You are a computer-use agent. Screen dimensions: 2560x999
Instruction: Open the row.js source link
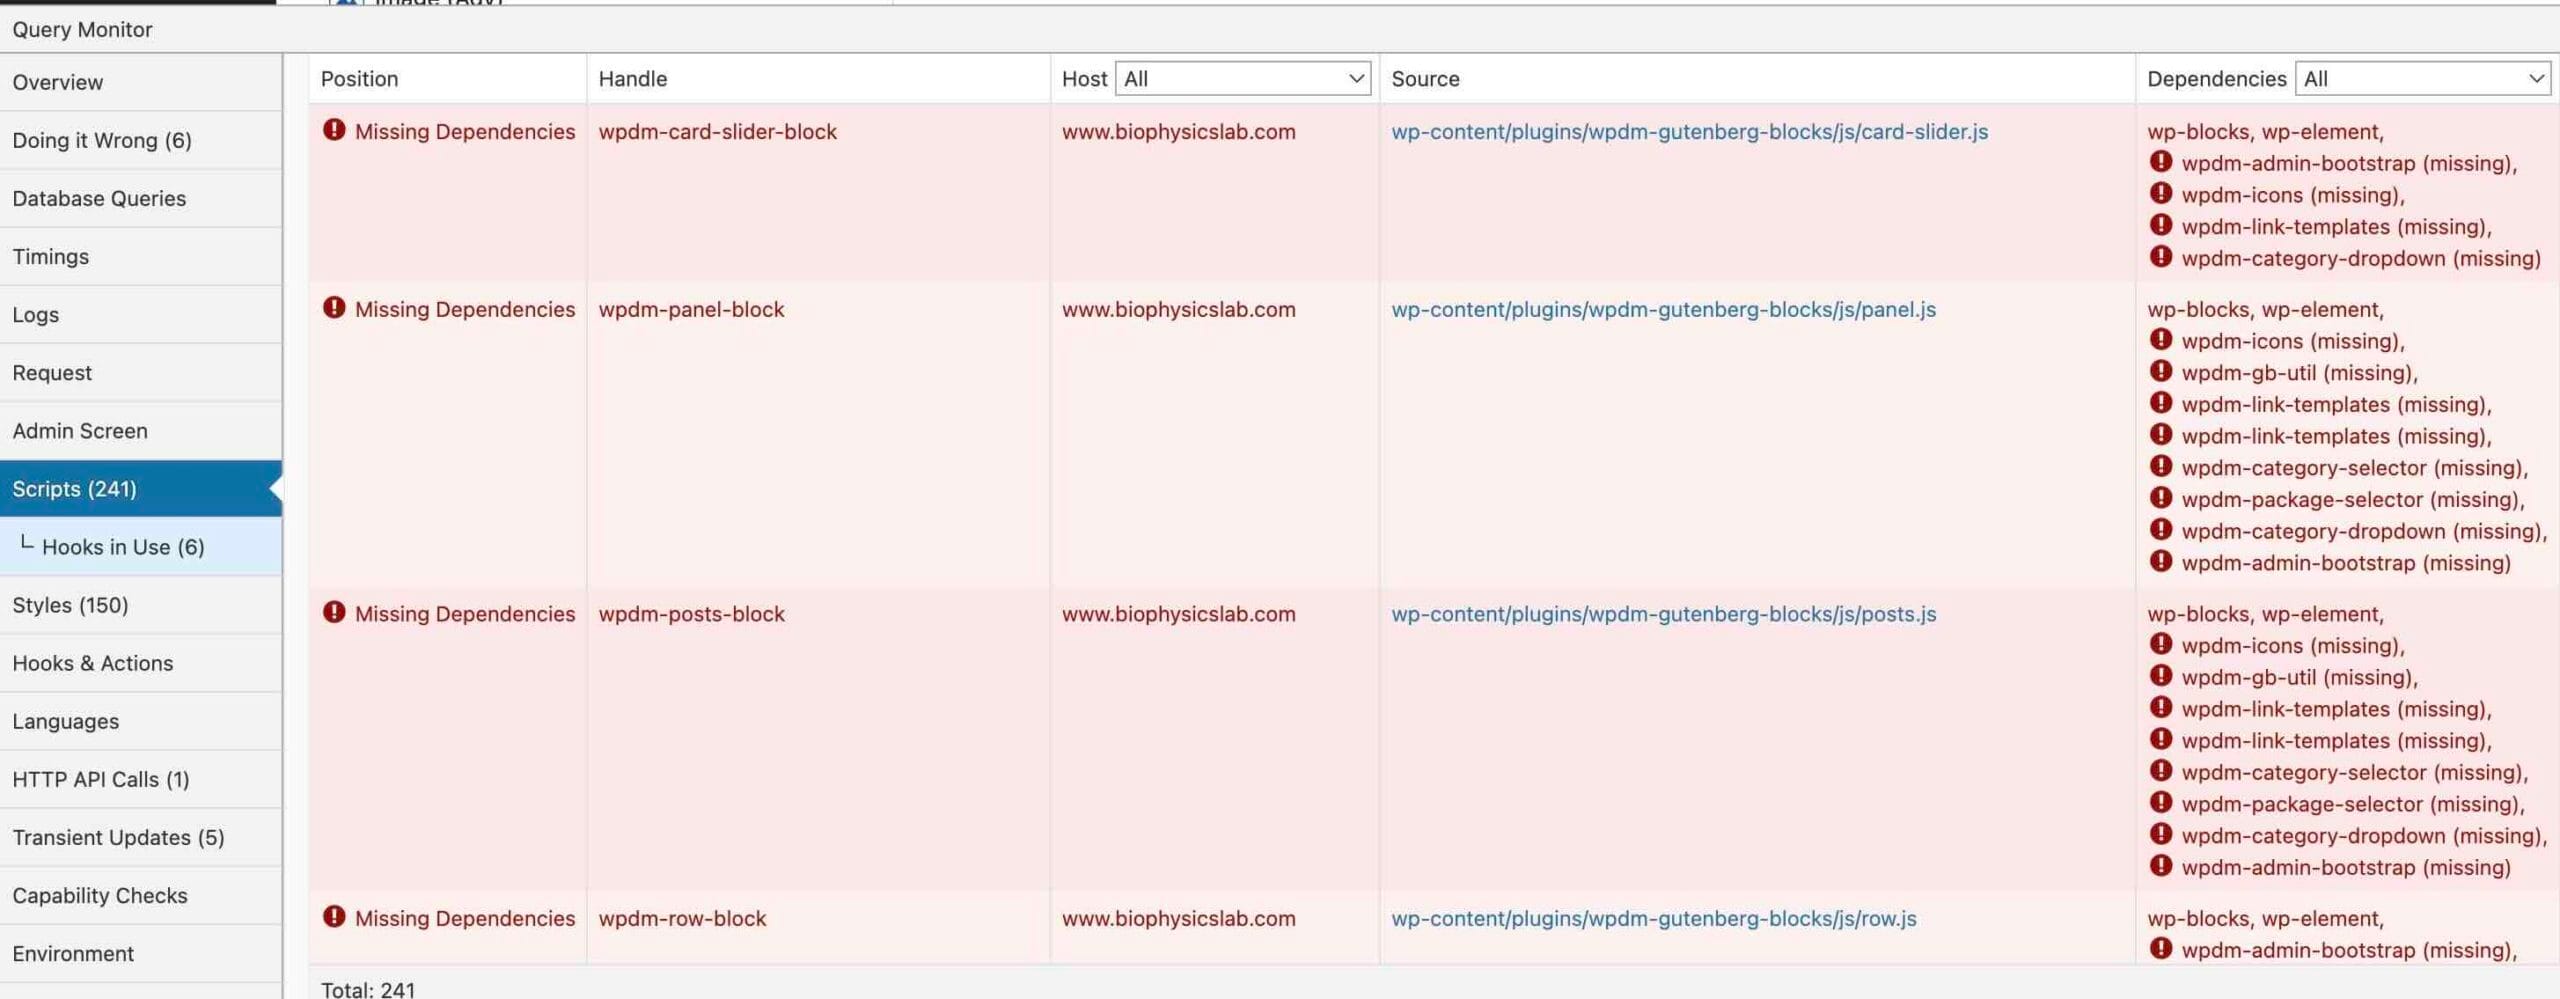point(1654,918)
